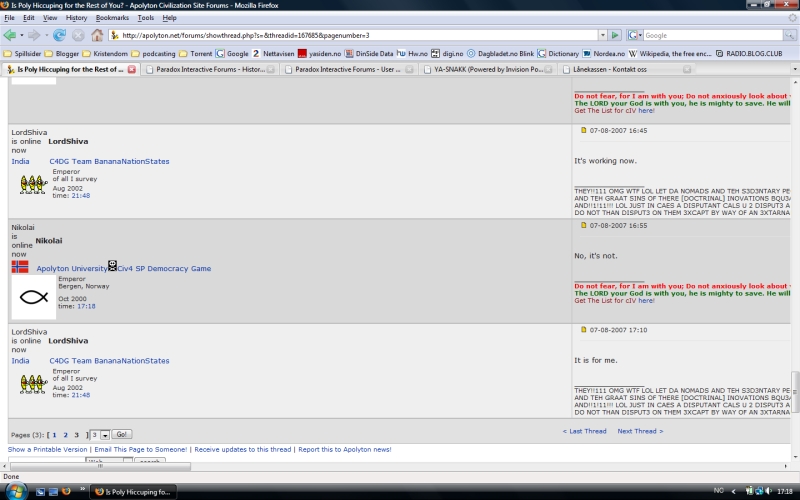Click the post icon next to 07-08-2007 16:55
The image size is (800, 500).
click(x=584, y=226)
